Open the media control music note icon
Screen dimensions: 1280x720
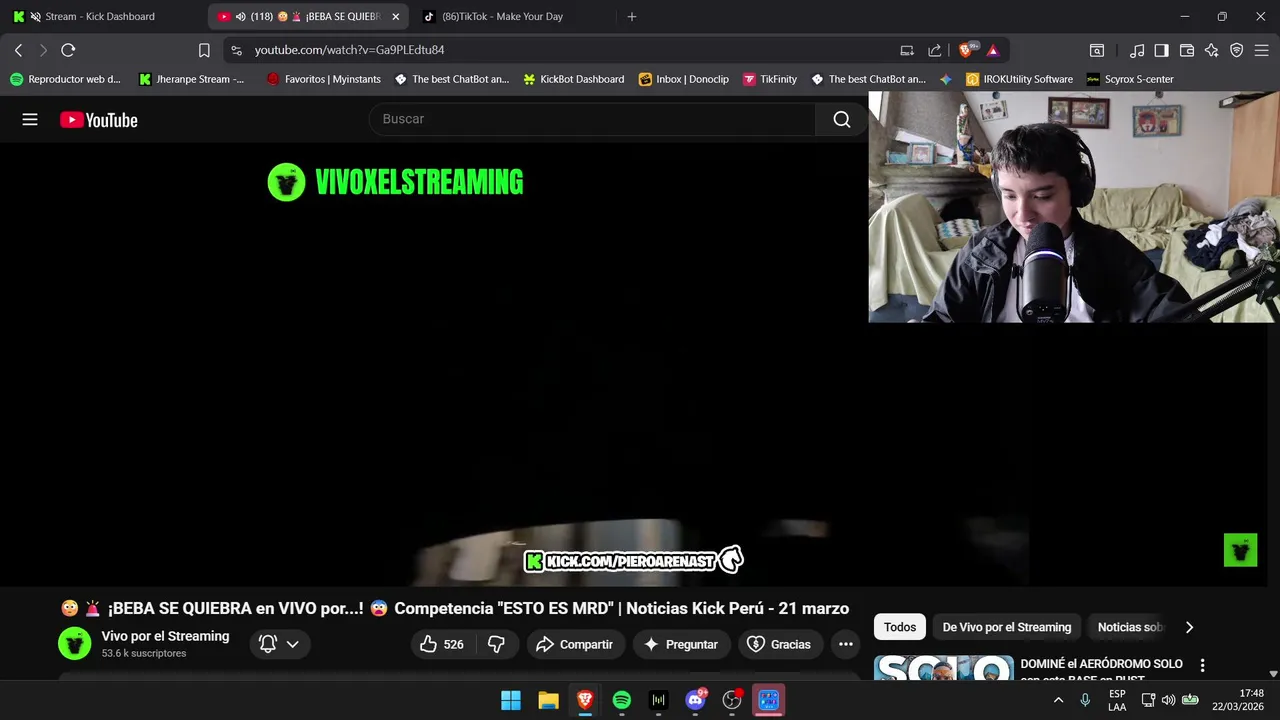tap(1137, 50)
